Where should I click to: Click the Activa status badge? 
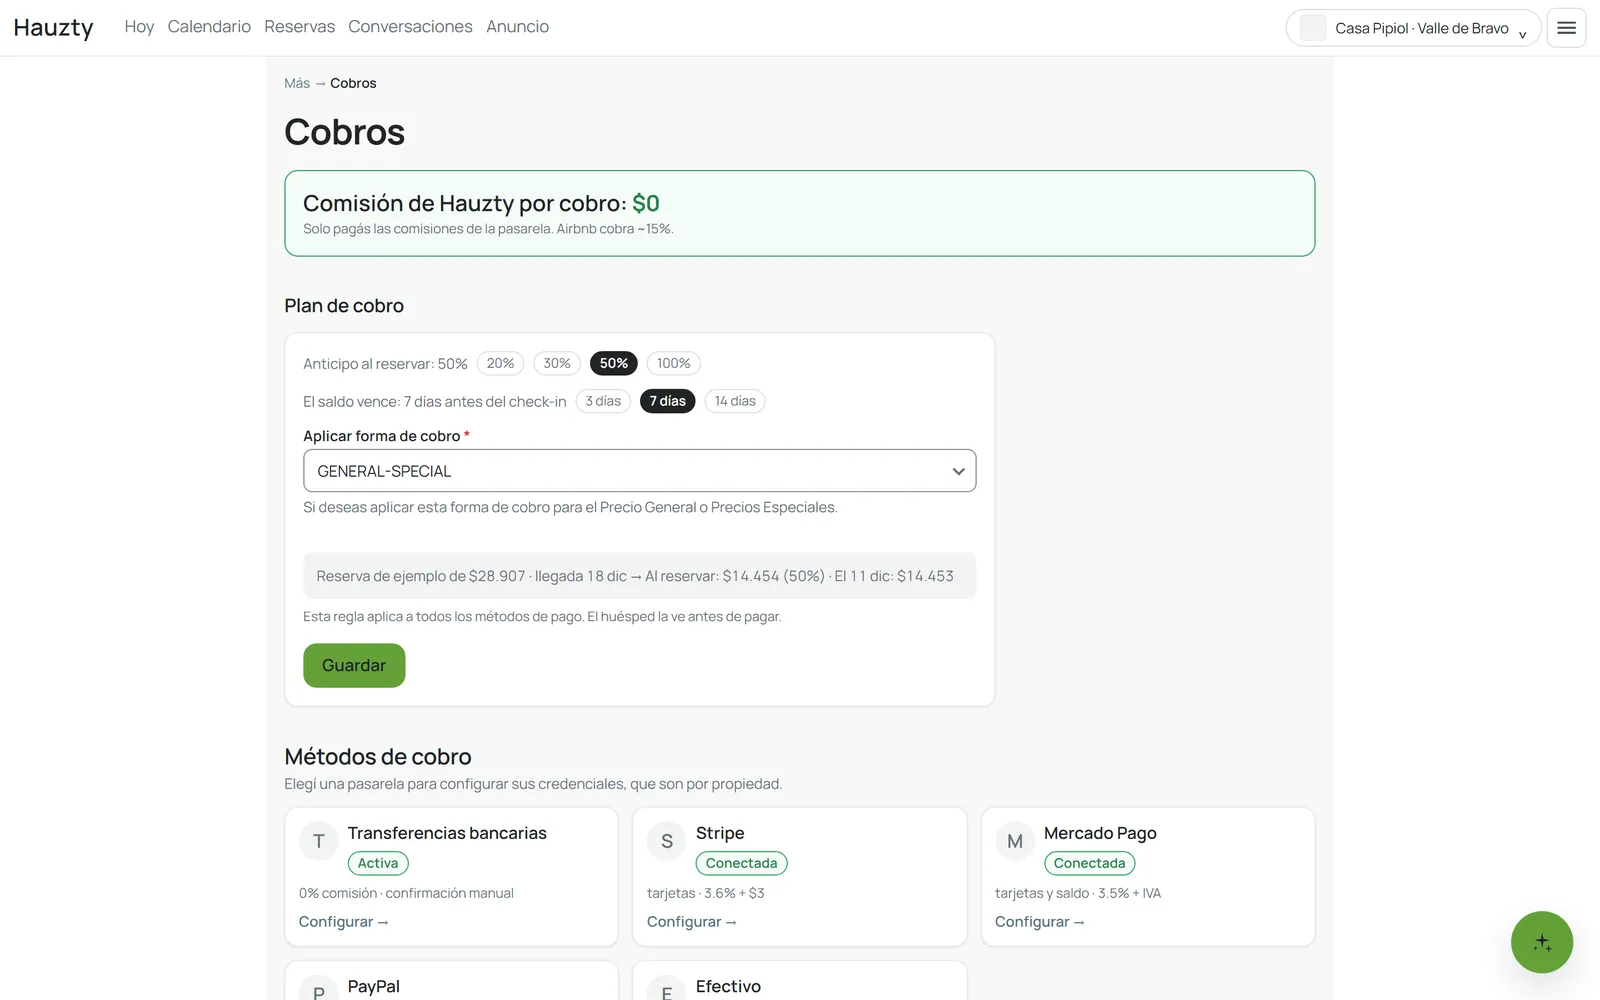pos(378,863)
